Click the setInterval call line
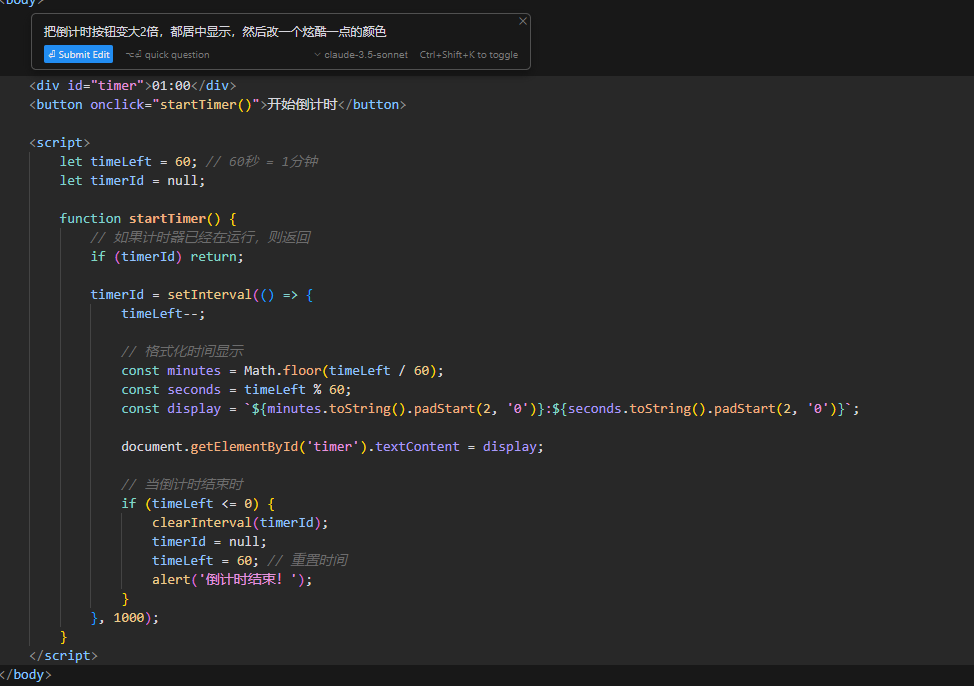The height and width of the screenshot is (686, 974). pos(202,295)
